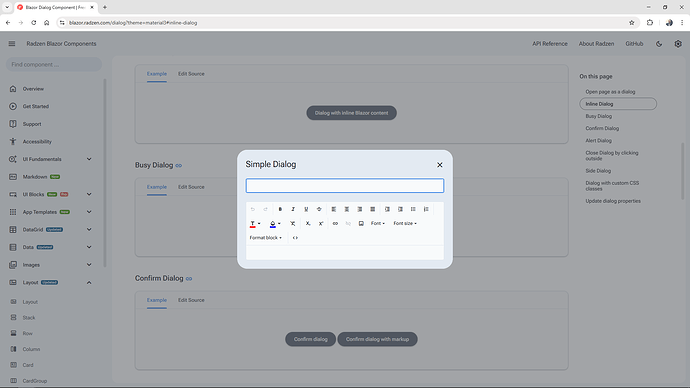
Task: Undo last edit in dialog editor
Action: point(253,209)
